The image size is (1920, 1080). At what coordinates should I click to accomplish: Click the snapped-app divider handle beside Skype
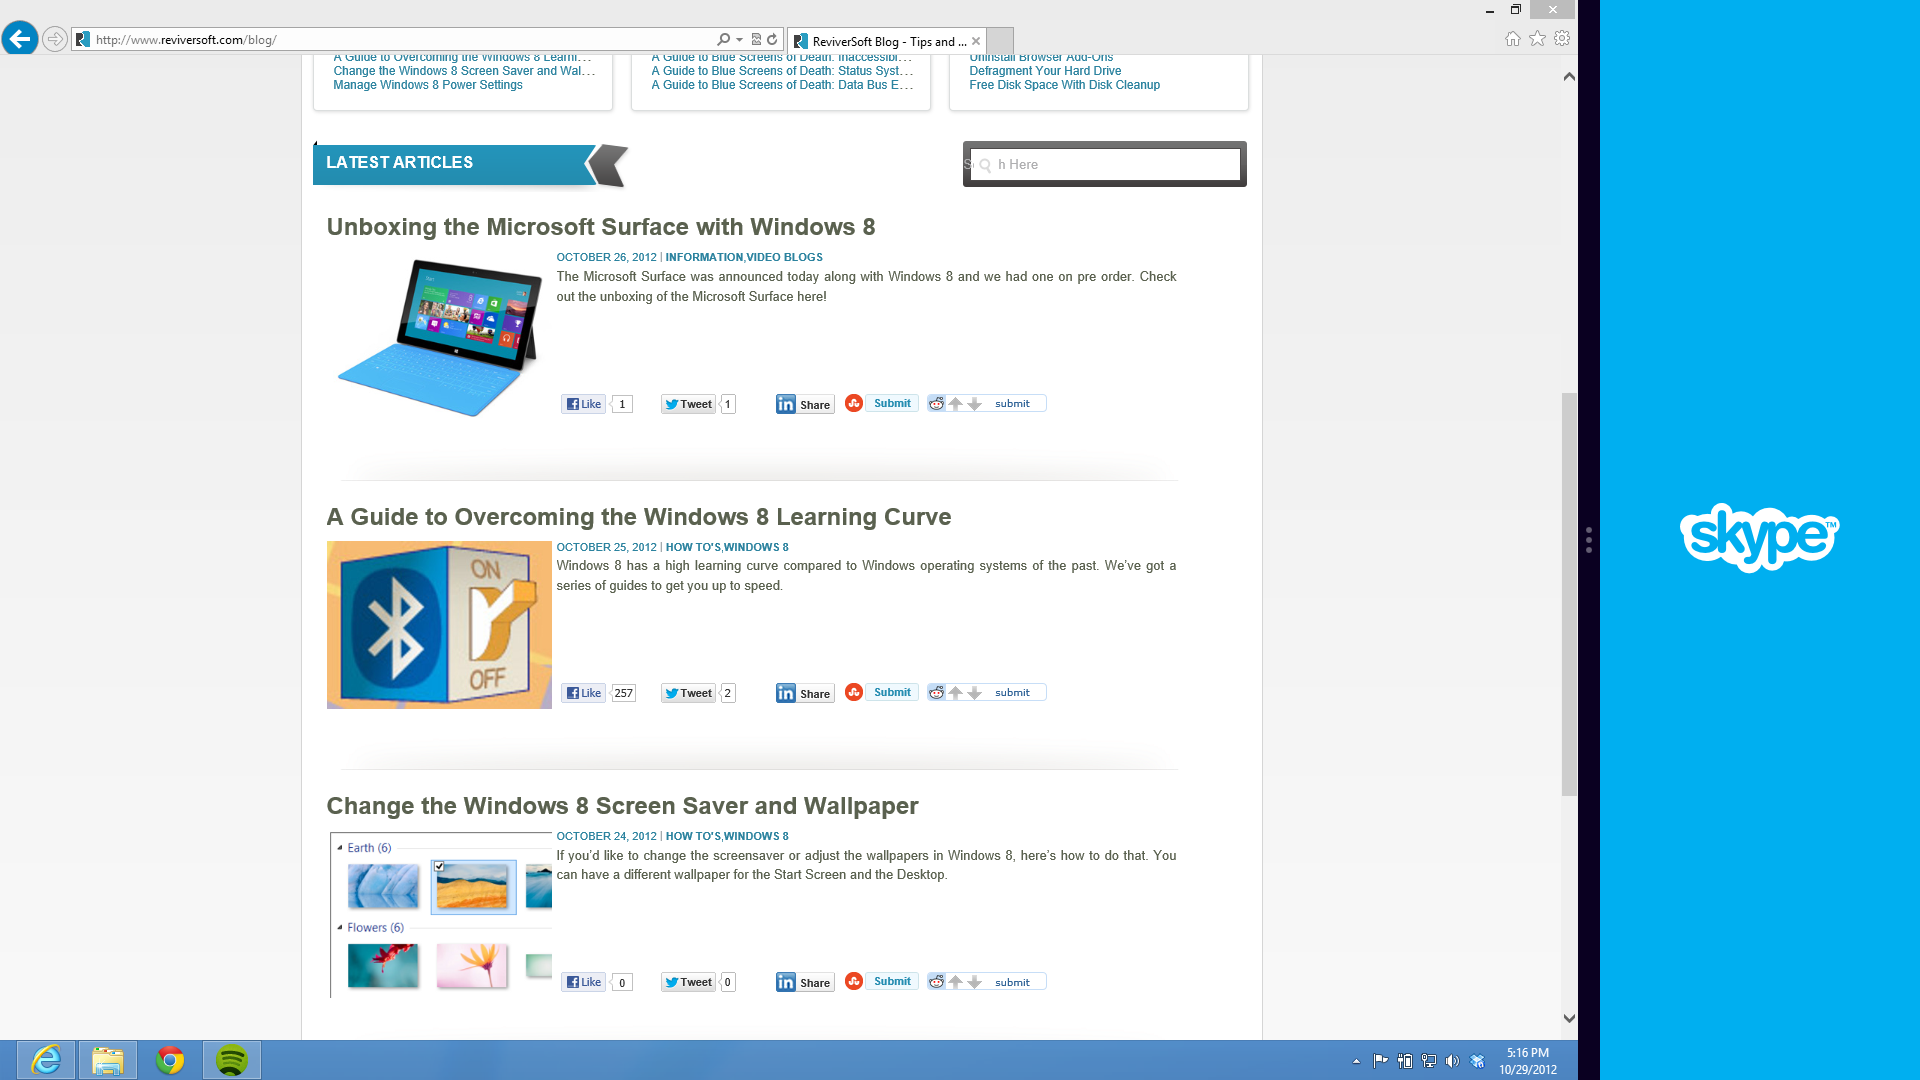[1589, 540]
